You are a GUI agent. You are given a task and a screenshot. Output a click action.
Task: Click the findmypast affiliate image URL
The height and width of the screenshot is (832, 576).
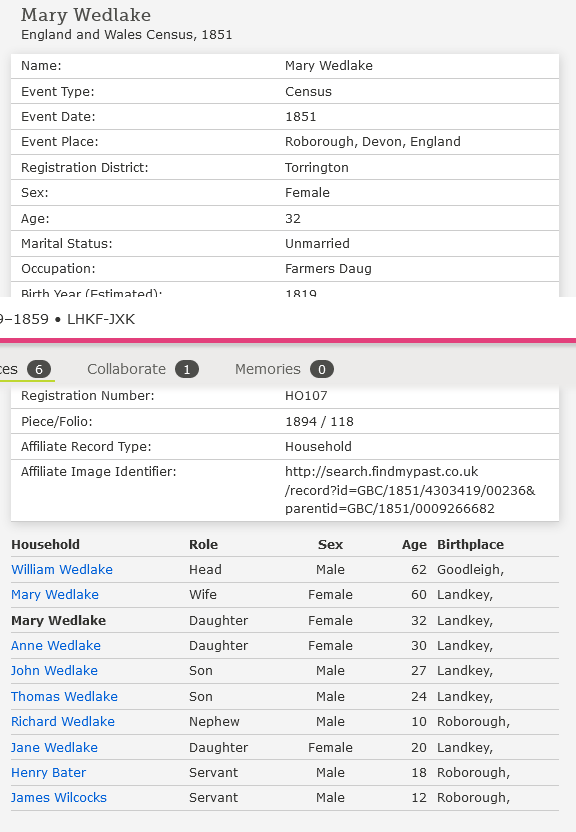[410, 490]
